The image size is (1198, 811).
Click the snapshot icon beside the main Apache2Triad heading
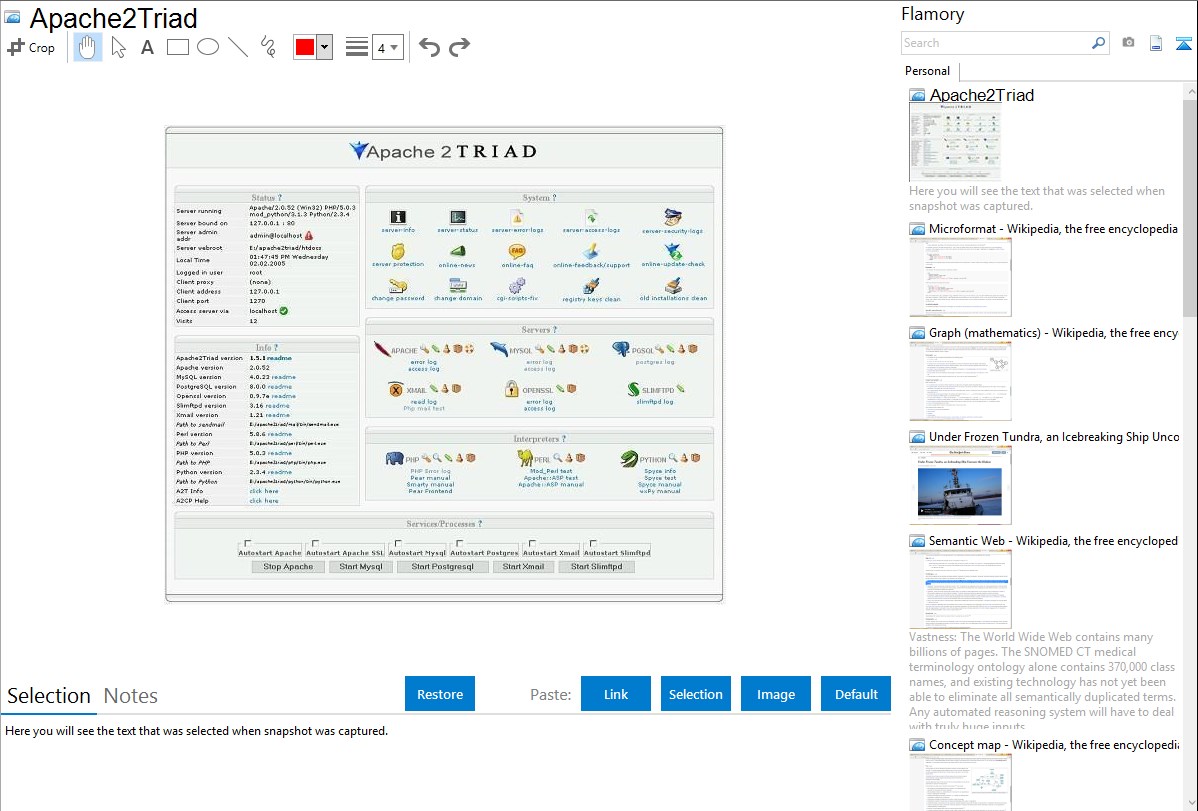click(12, 18)
